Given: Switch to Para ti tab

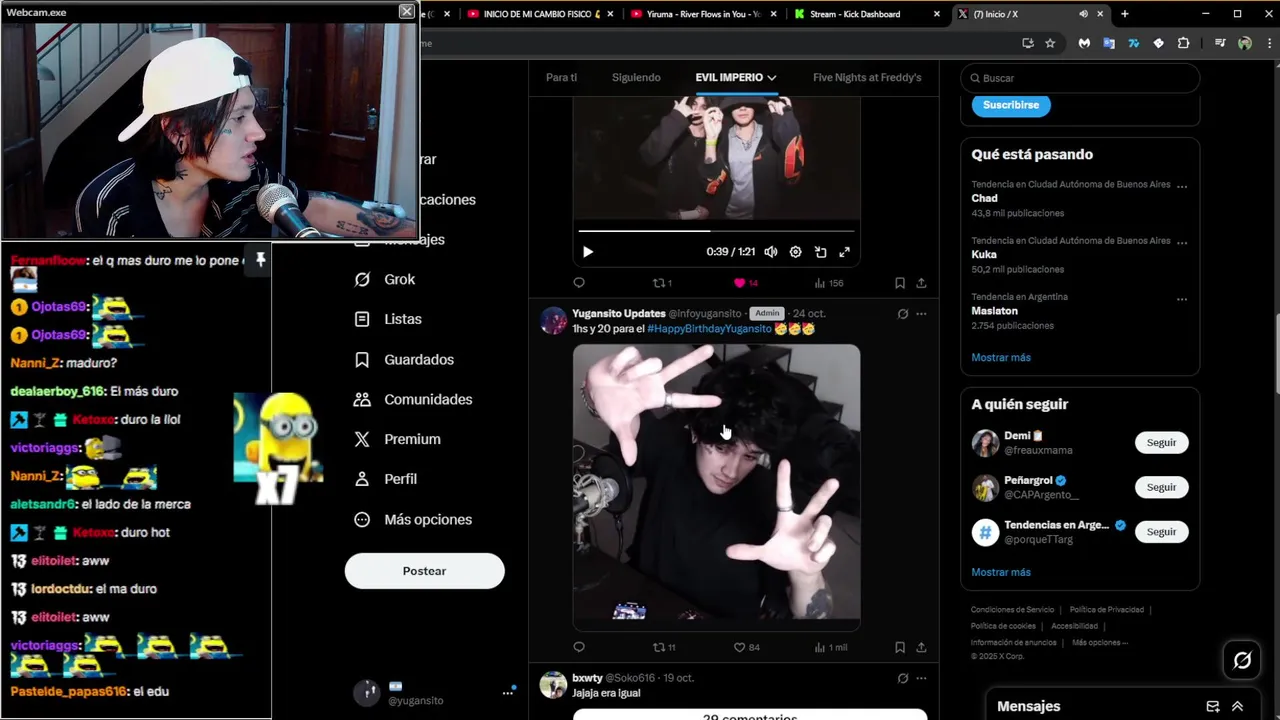Looking at the screenshot, I should (561, 77).
